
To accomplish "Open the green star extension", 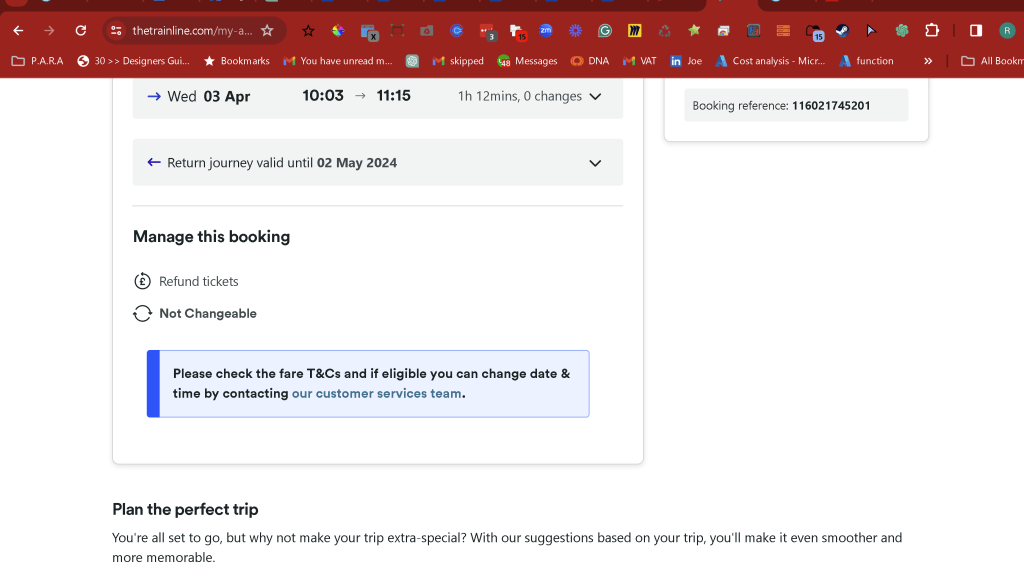I will (694, 30).
